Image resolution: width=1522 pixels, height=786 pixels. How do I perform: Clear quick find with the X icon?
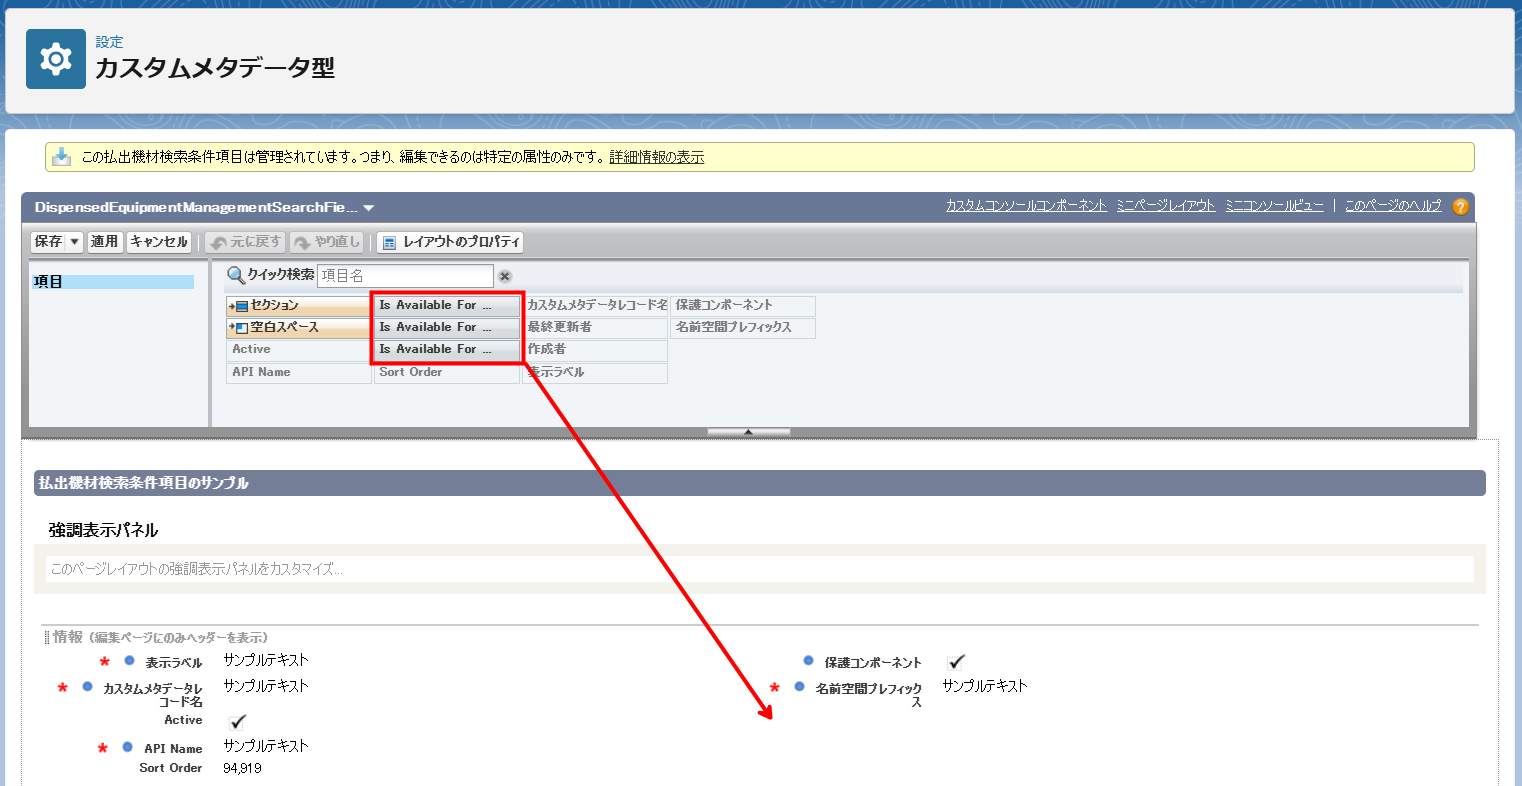(x=505, y=276)
